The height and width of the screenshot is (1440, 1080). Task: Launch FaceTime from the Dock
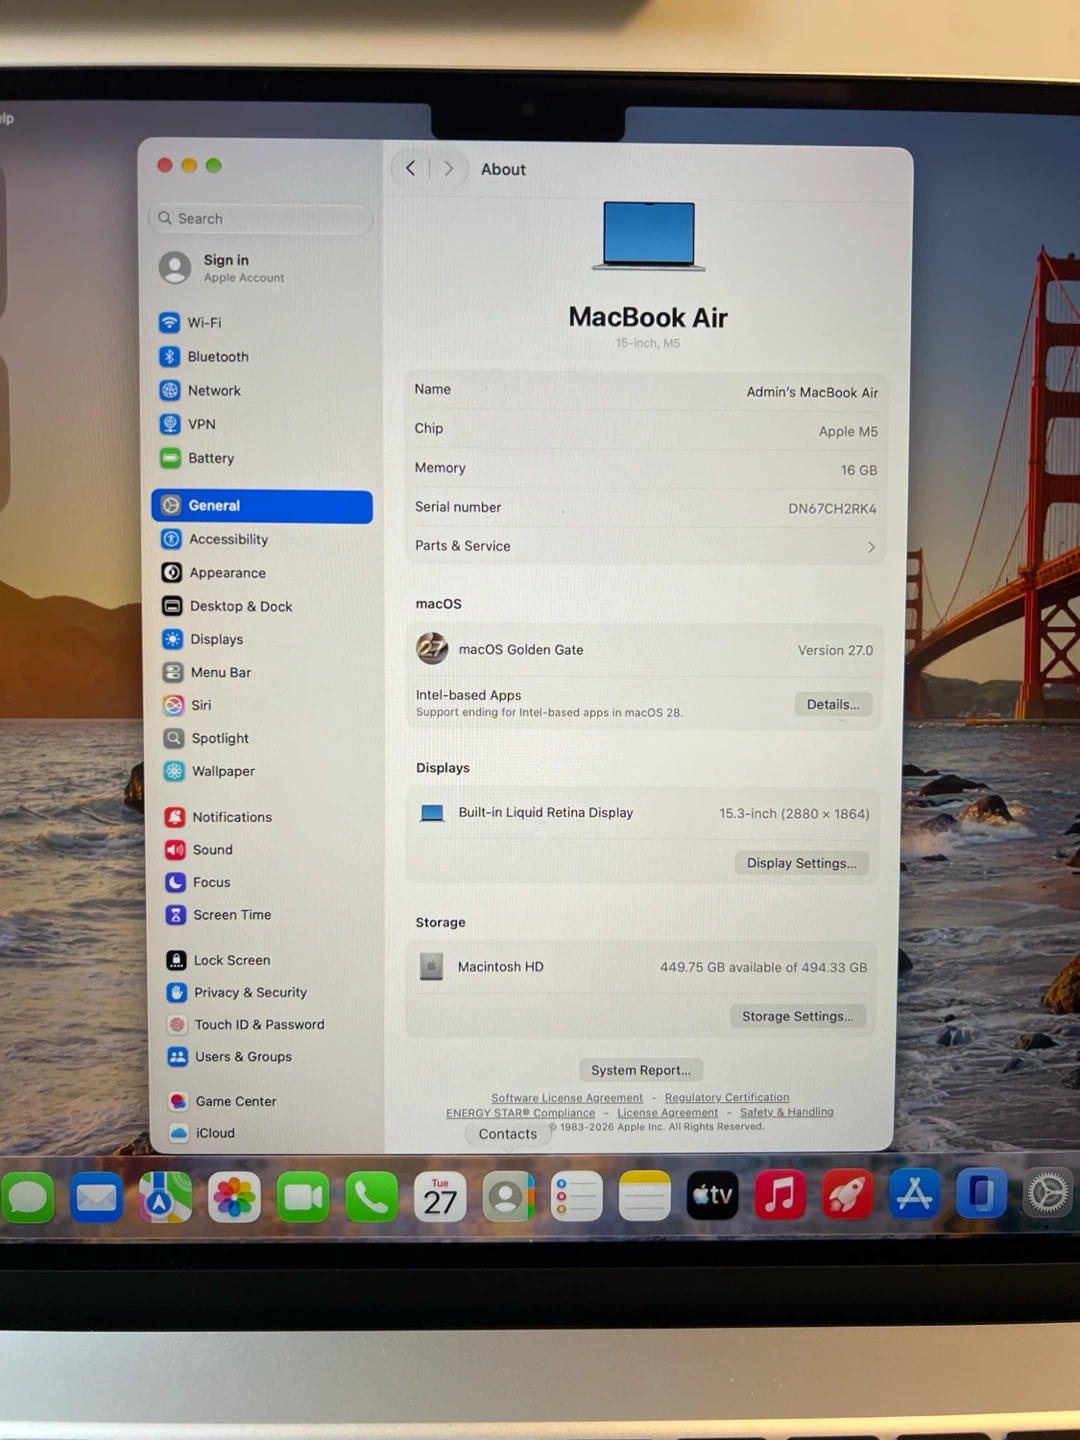[303, 1197]
